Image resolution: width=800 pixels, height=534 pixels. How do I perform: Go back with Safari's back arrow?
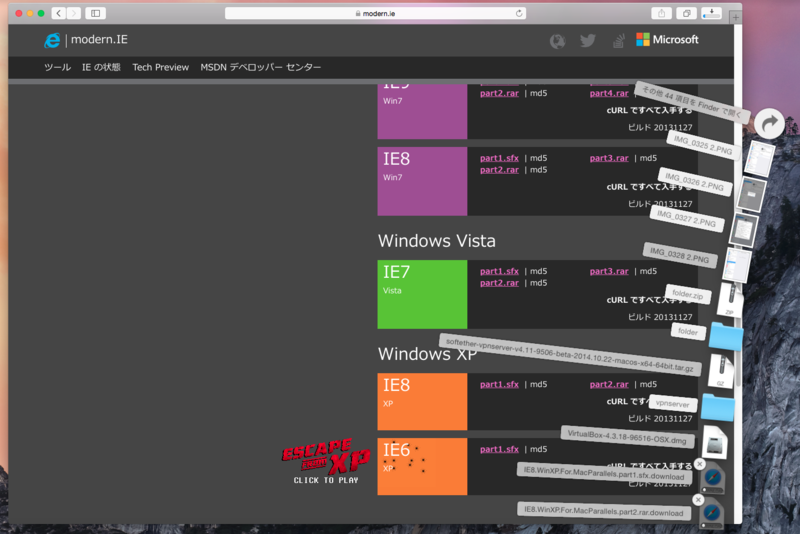point(59,13)
